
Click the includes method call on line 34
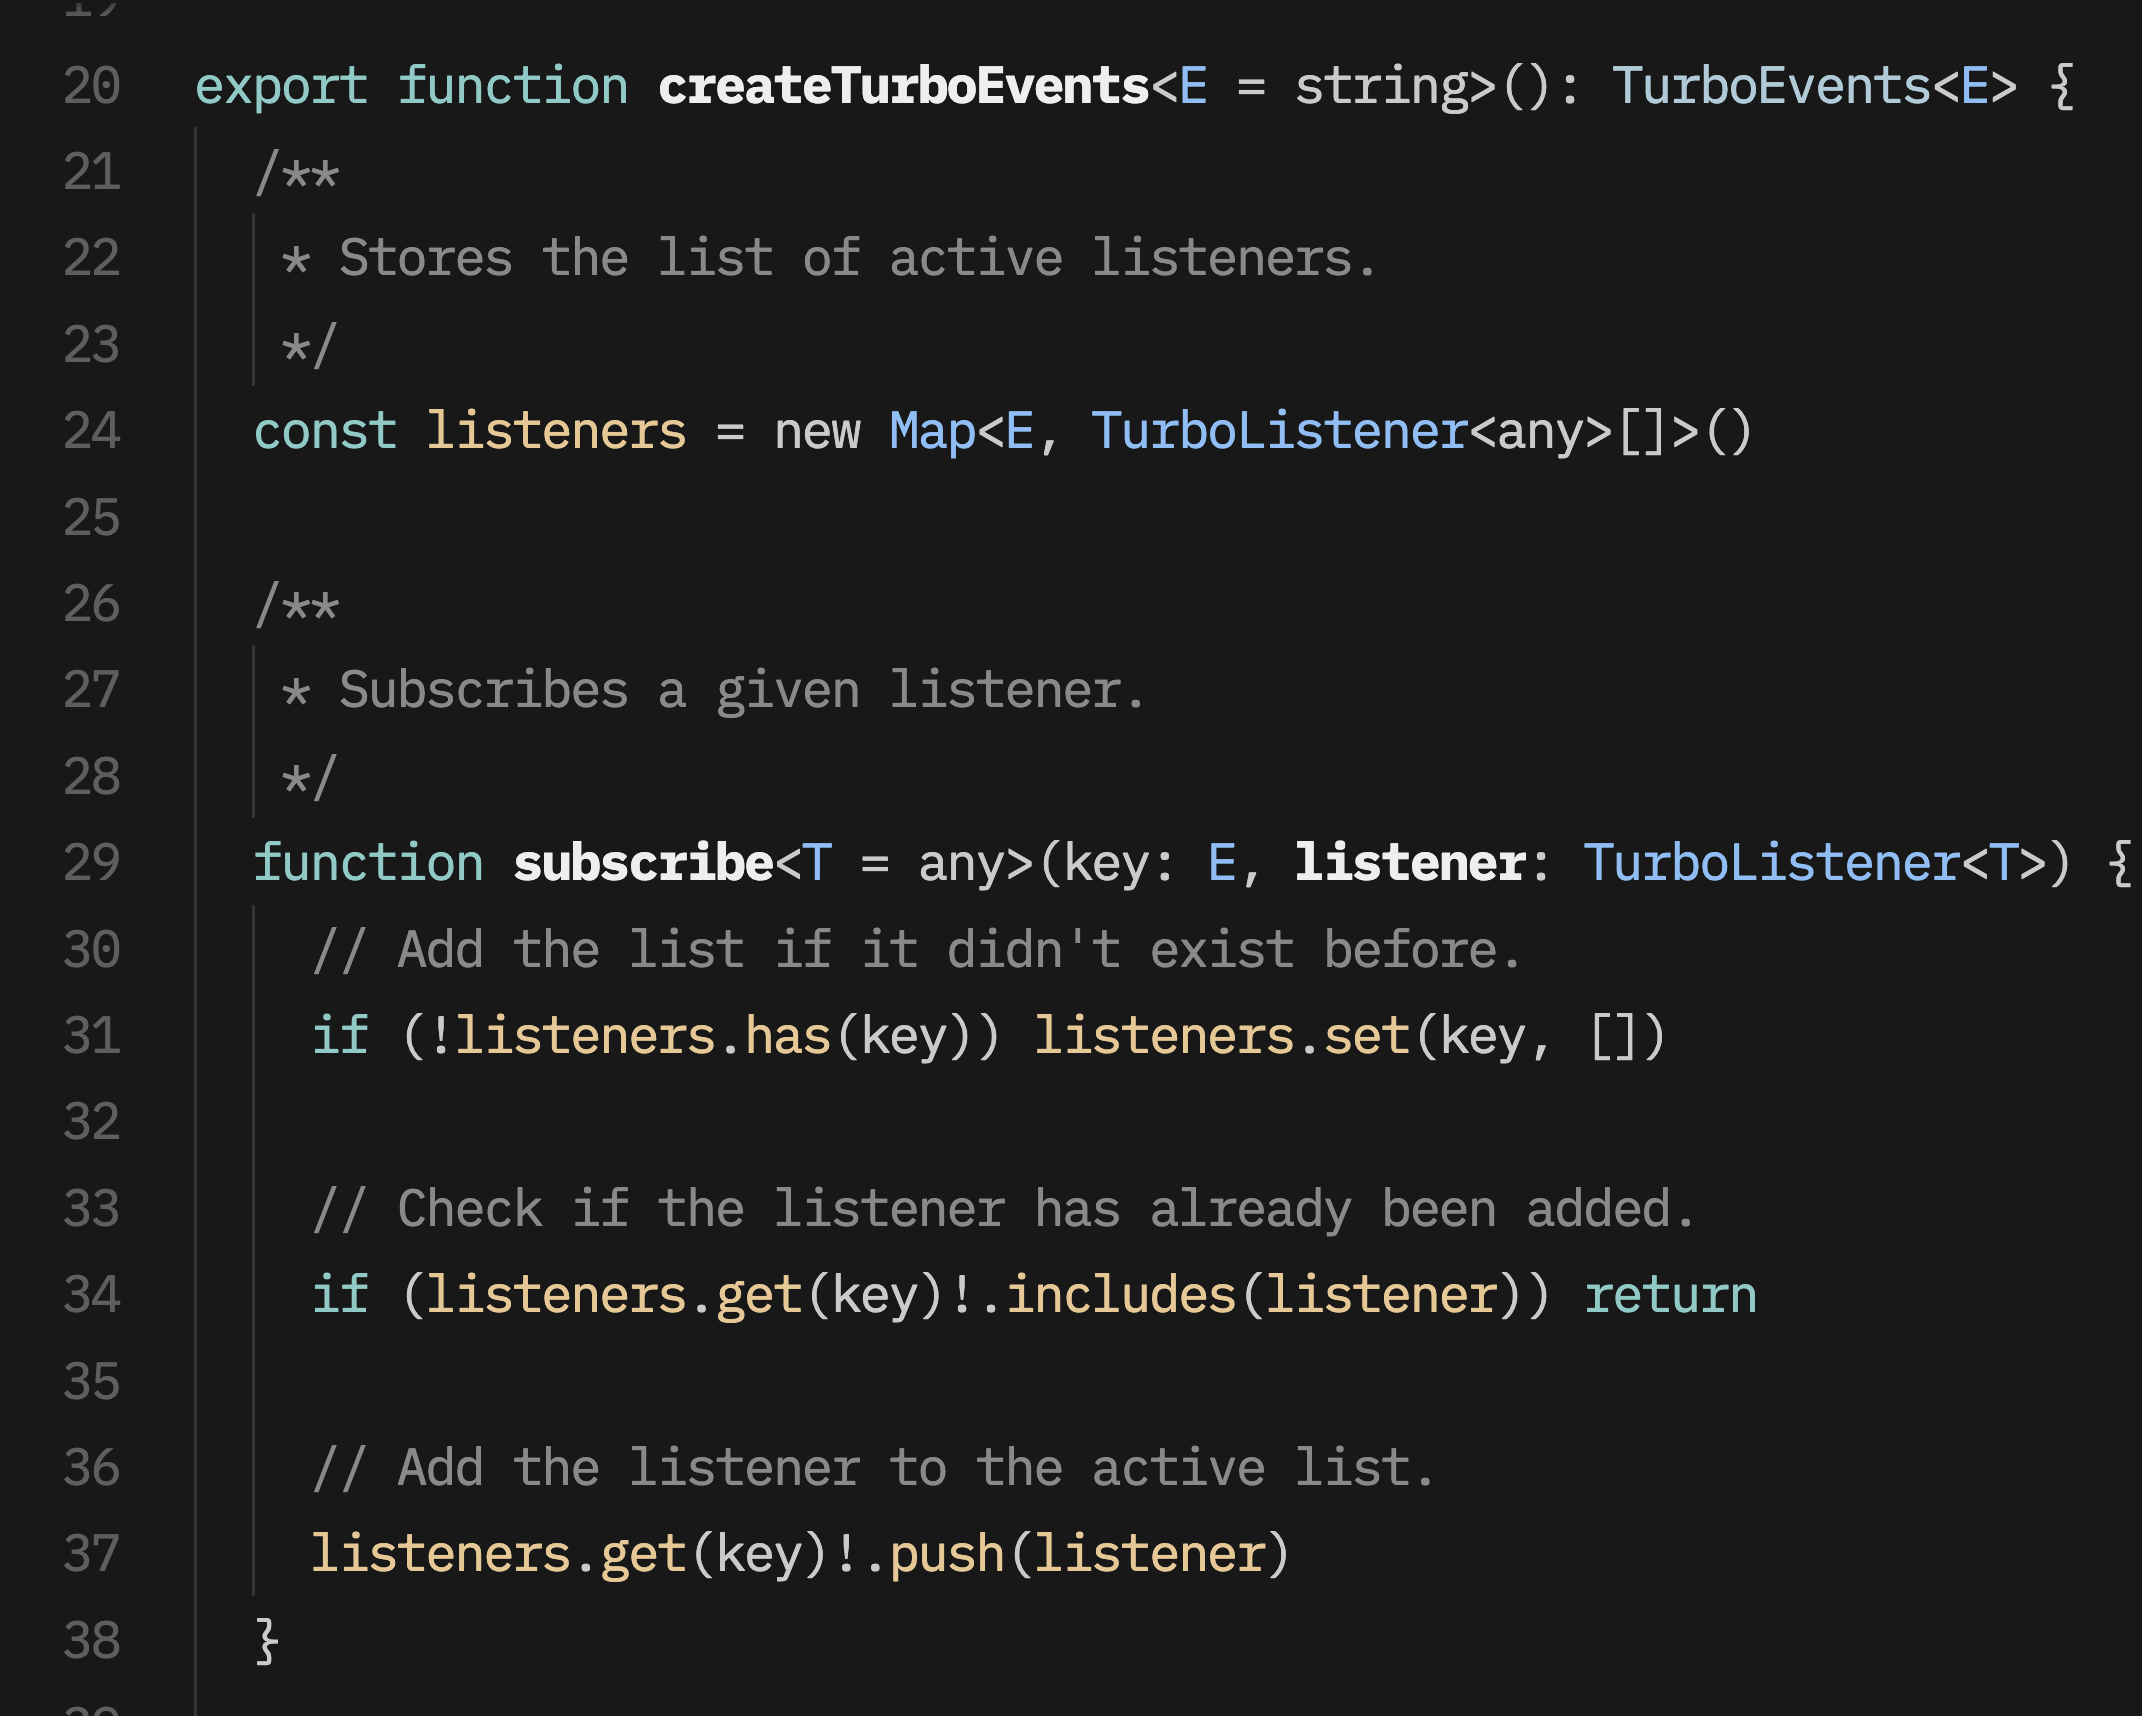(1121, 1295)
